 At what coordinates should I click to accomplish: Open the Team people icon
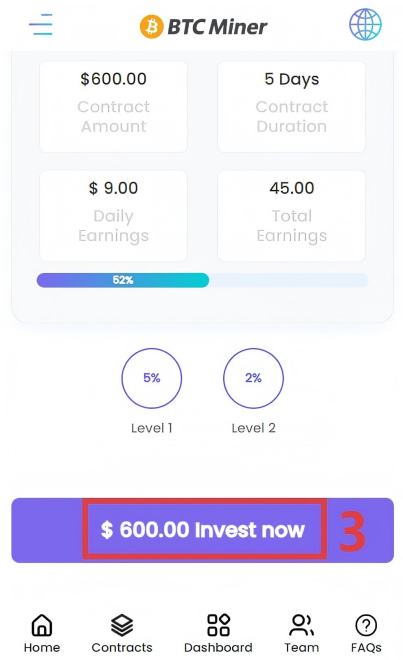tap(302, 625)
